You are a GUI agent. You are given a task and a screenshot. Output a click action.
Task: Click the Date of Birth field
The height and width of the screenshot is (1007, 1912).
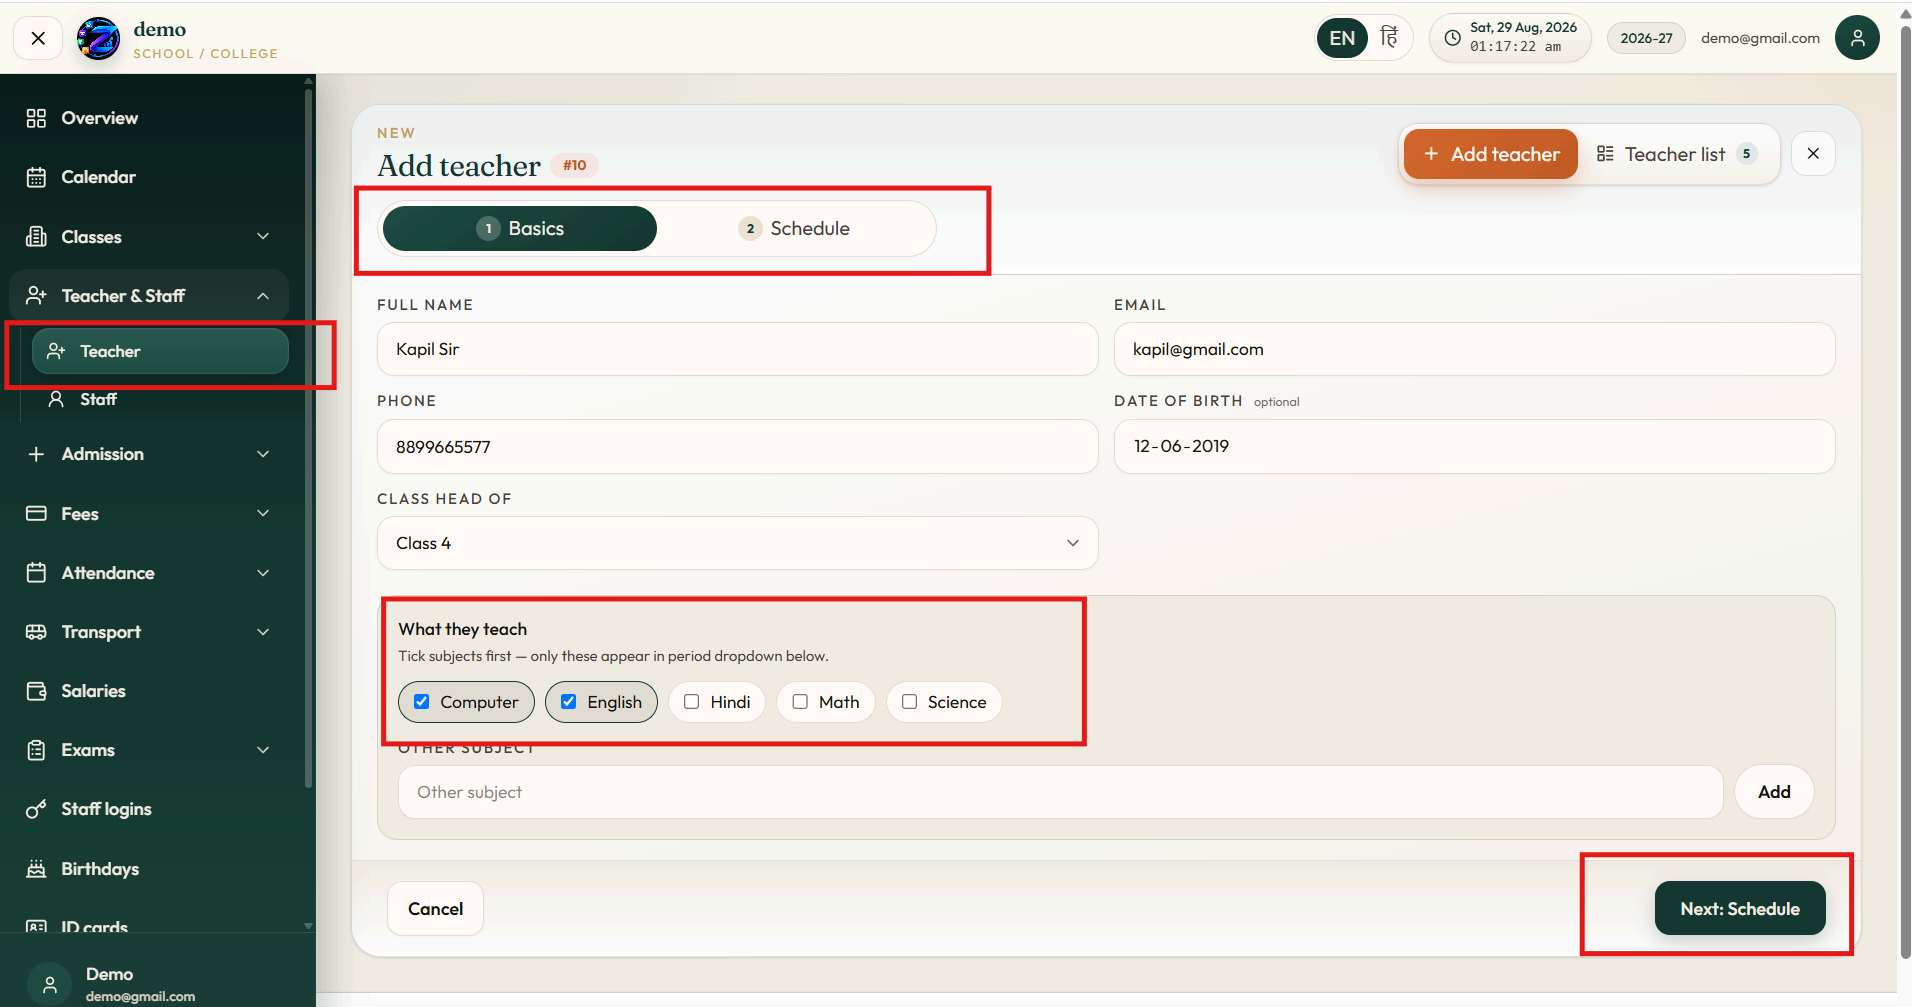pos(1474,446)
